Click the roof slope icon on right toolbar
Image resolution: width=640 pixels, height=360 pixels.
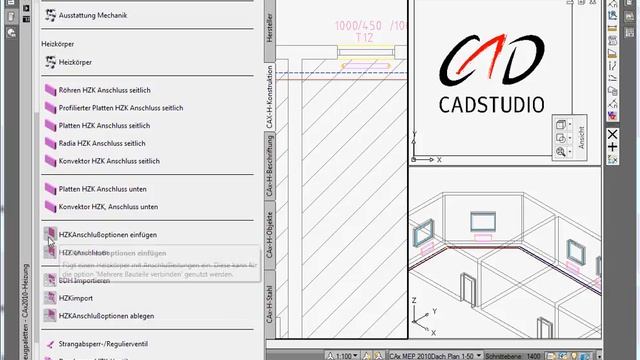coord(612,53)
